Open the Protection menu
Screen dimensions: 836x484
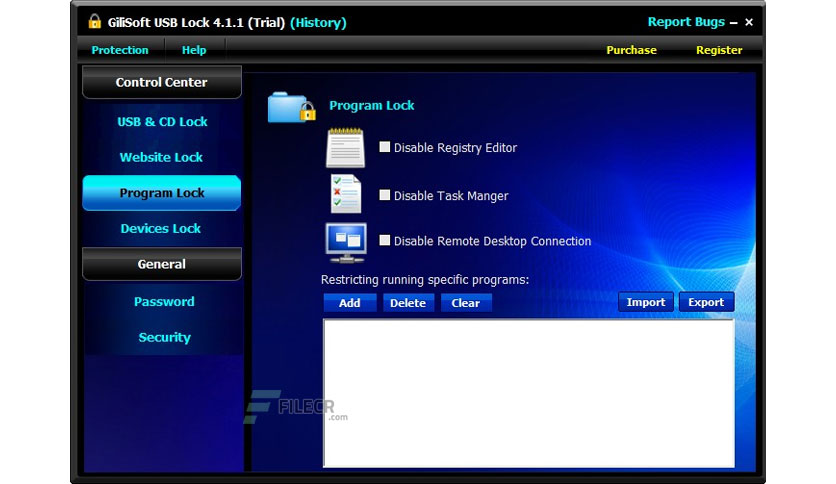click(x=120, y=50)
